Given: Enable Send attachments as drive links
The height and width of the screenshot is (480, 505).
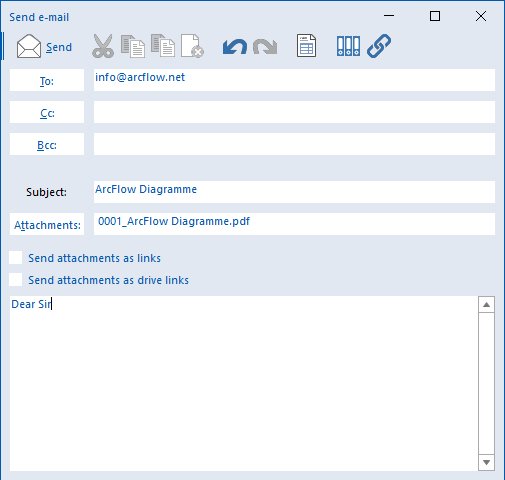Looking at the screenshot, I should pyautogui.click(x=16, y=280).
